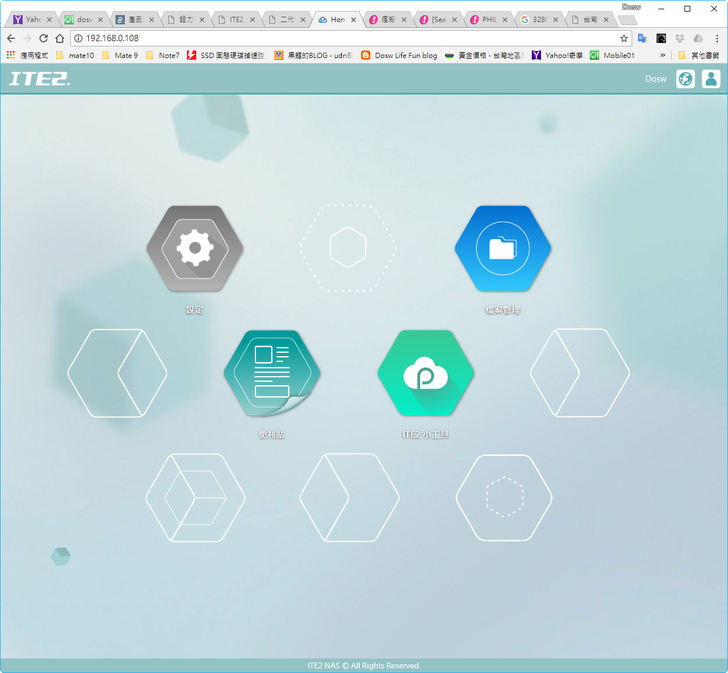Expand the bookmarks overflow chevron
Image resolution: width=728 pixels, height=673 pixels.
coord(662,55)
